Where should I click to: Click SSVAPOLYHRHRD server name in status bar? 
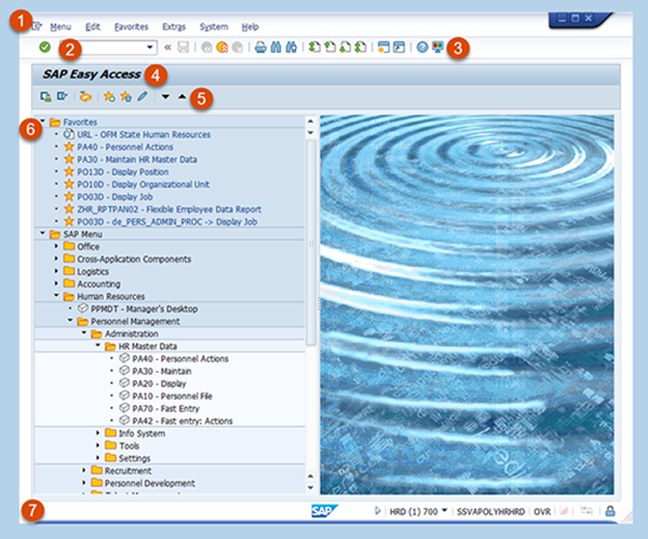point(491,512)
